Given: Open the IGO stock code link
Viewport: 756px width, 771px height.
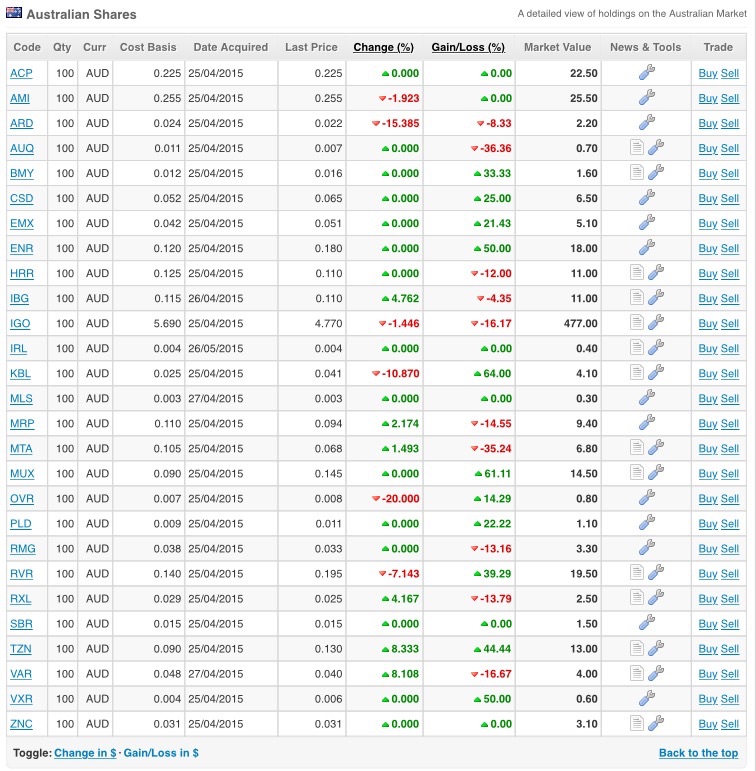Looking at the screenshot, I should click(x=20, y=324).
